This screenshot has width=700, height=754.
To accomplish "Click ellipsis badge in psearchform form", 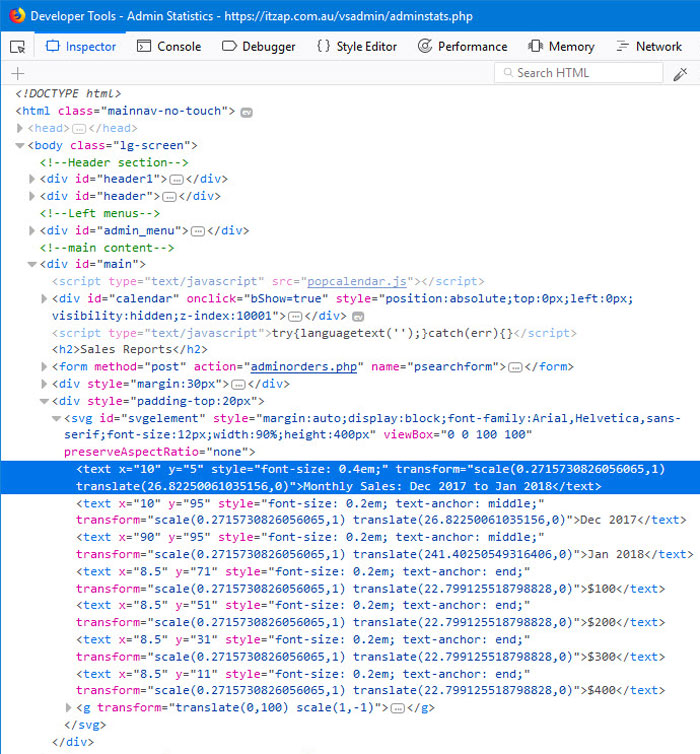I will (x=515, y=367).
